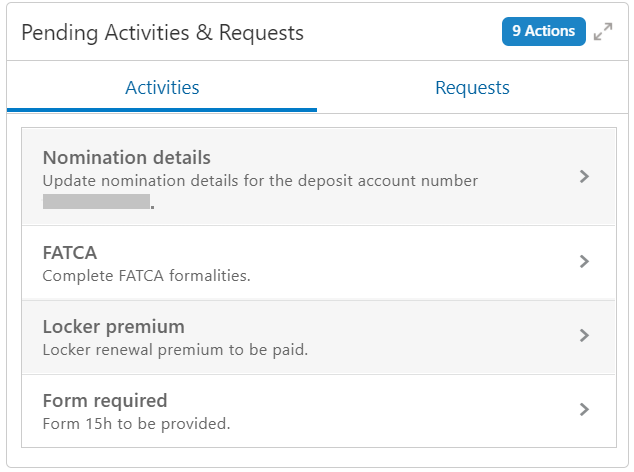Click the Locker premium chevron arrow
The image size is (634, 472).
click(585, 336)
